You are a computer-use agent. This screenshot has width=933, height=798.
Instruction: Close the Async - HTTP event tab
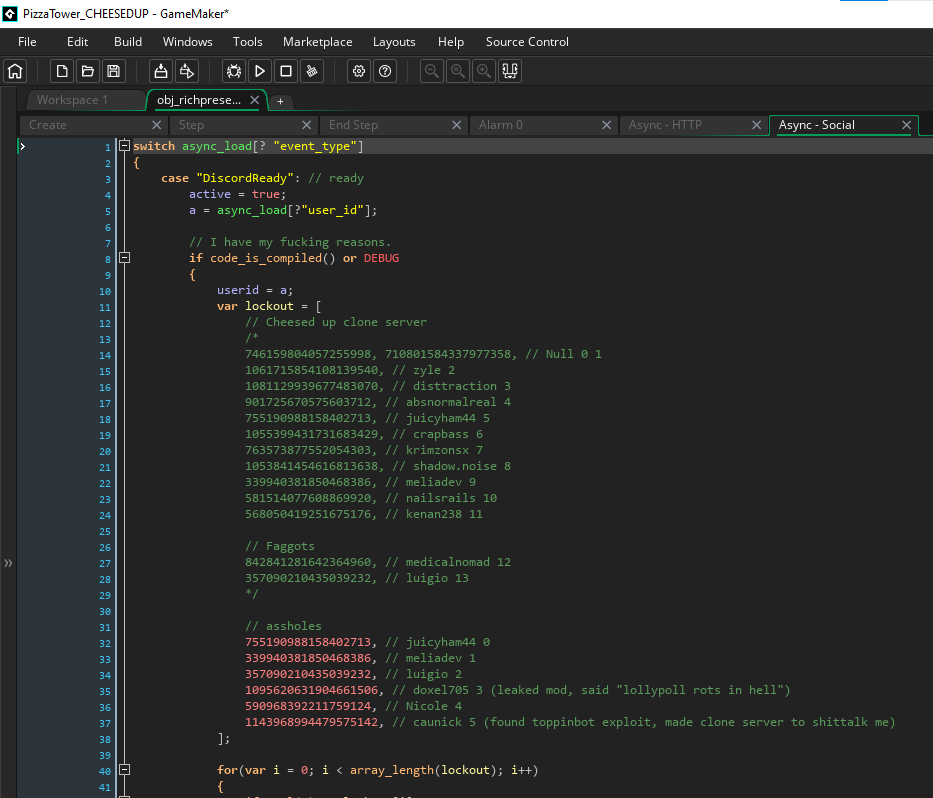point(756,125)
